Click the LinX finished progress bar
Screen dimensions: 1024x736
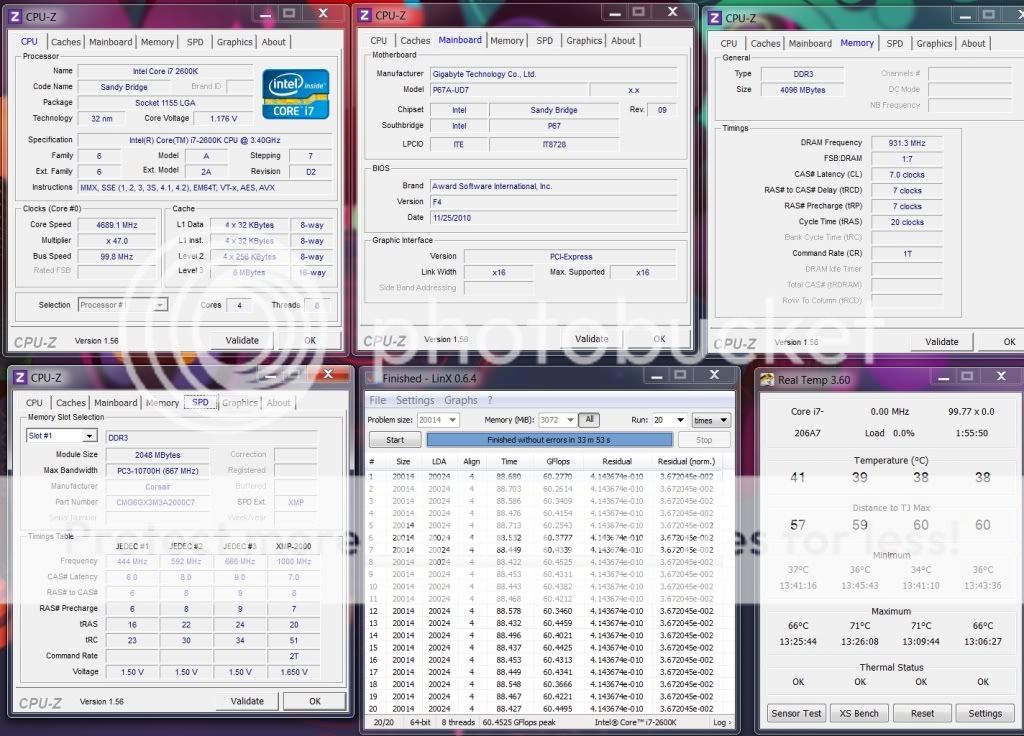[549, 440]
